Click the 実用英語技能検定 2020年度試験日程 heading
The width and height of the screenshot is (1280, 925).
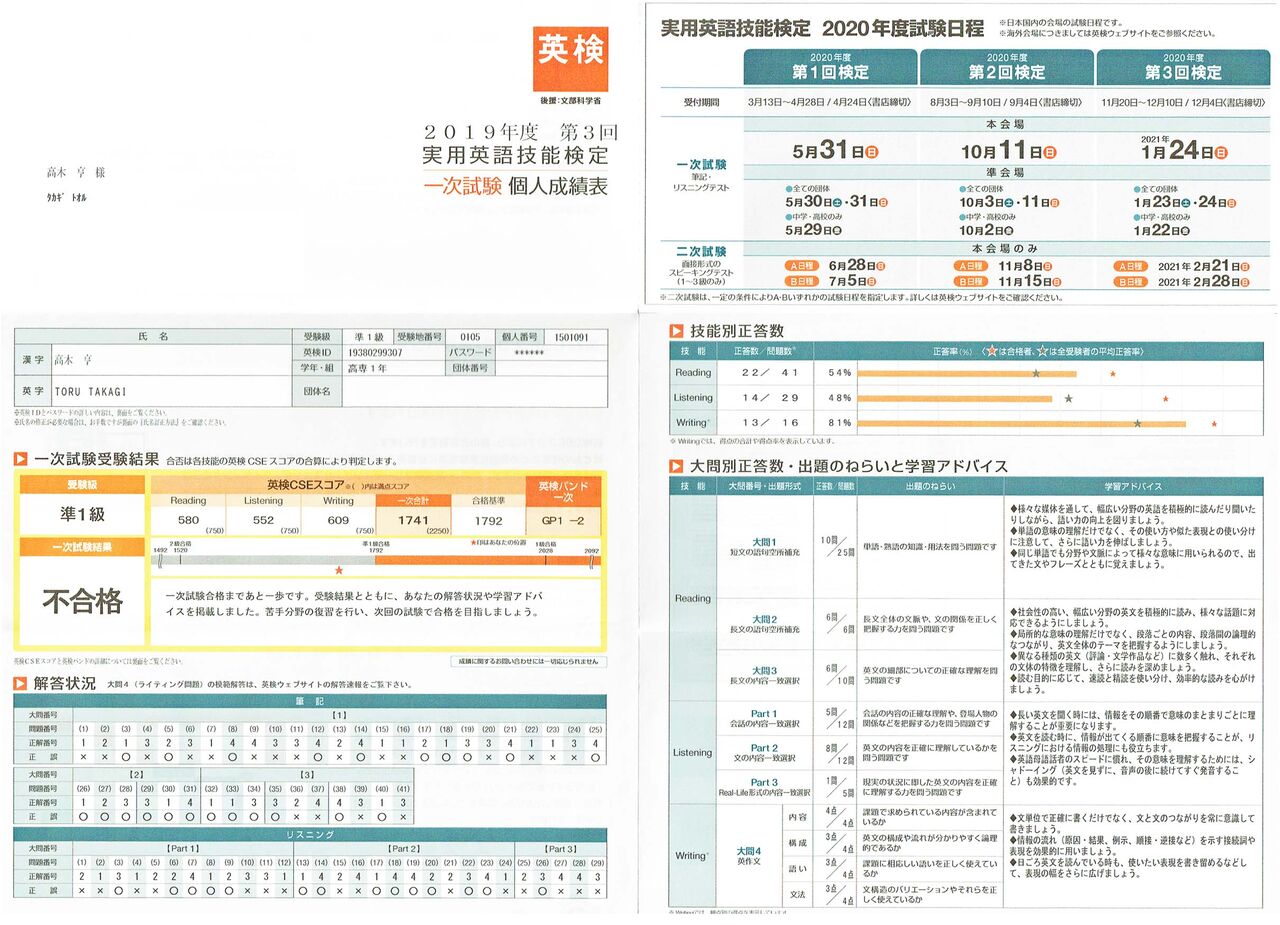coord(823,28)
